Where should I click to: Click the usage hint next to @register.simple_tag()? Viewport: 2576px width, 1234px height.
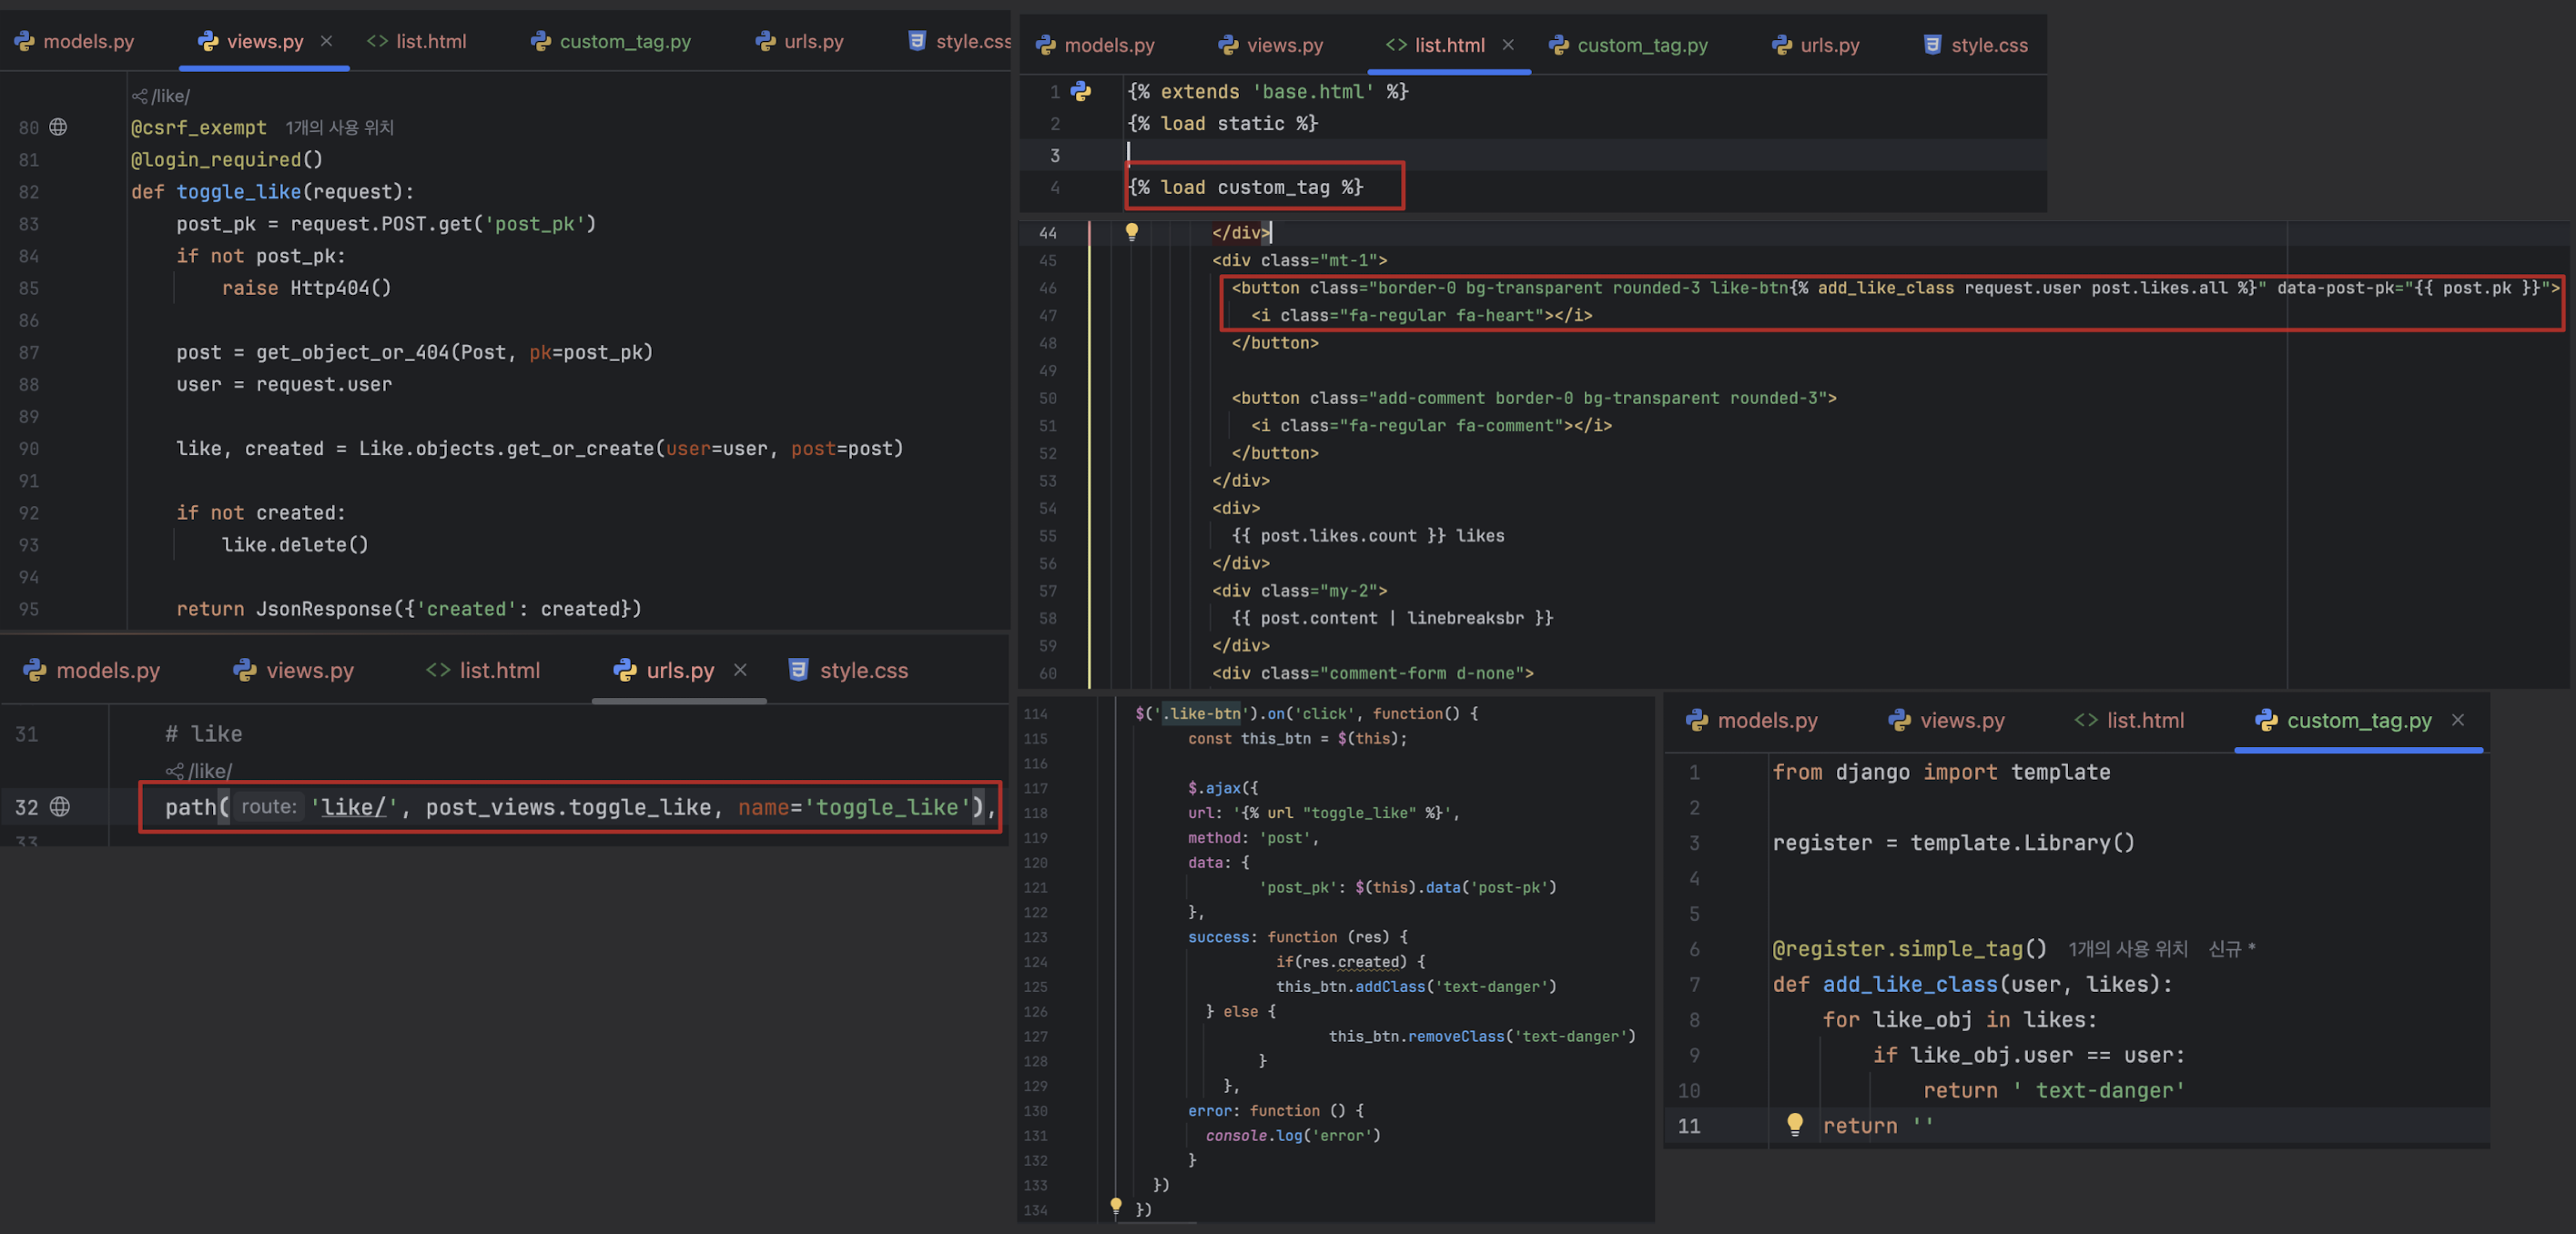click(x=2127, y=949)
